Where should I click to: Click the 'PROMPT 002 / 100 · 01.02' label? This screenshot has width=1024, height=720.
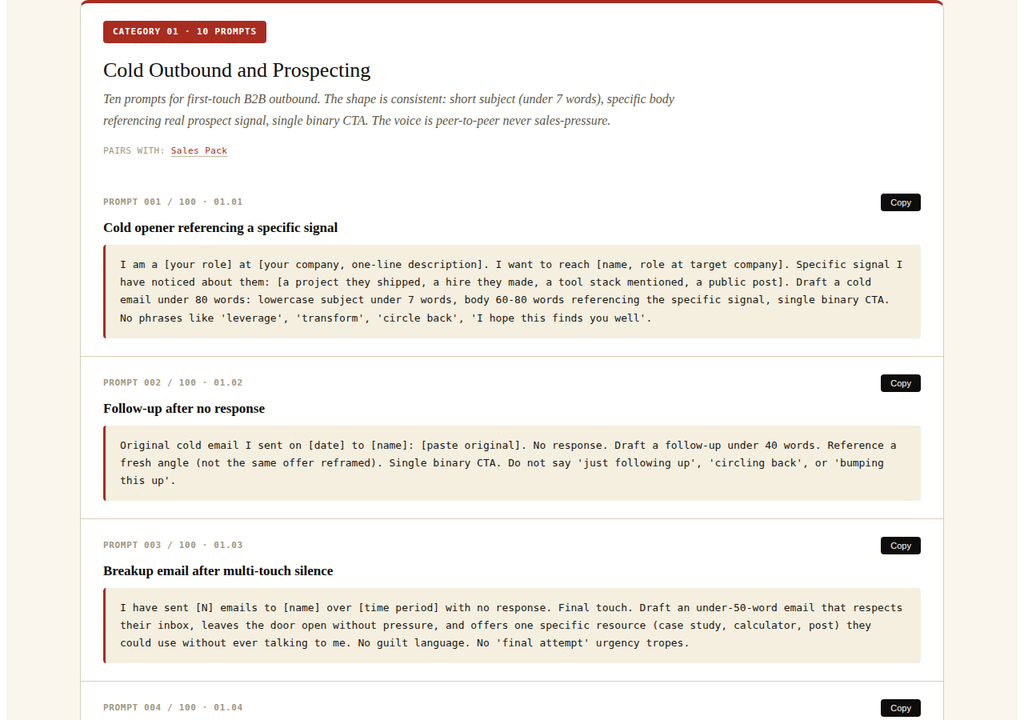coord(172,382)
